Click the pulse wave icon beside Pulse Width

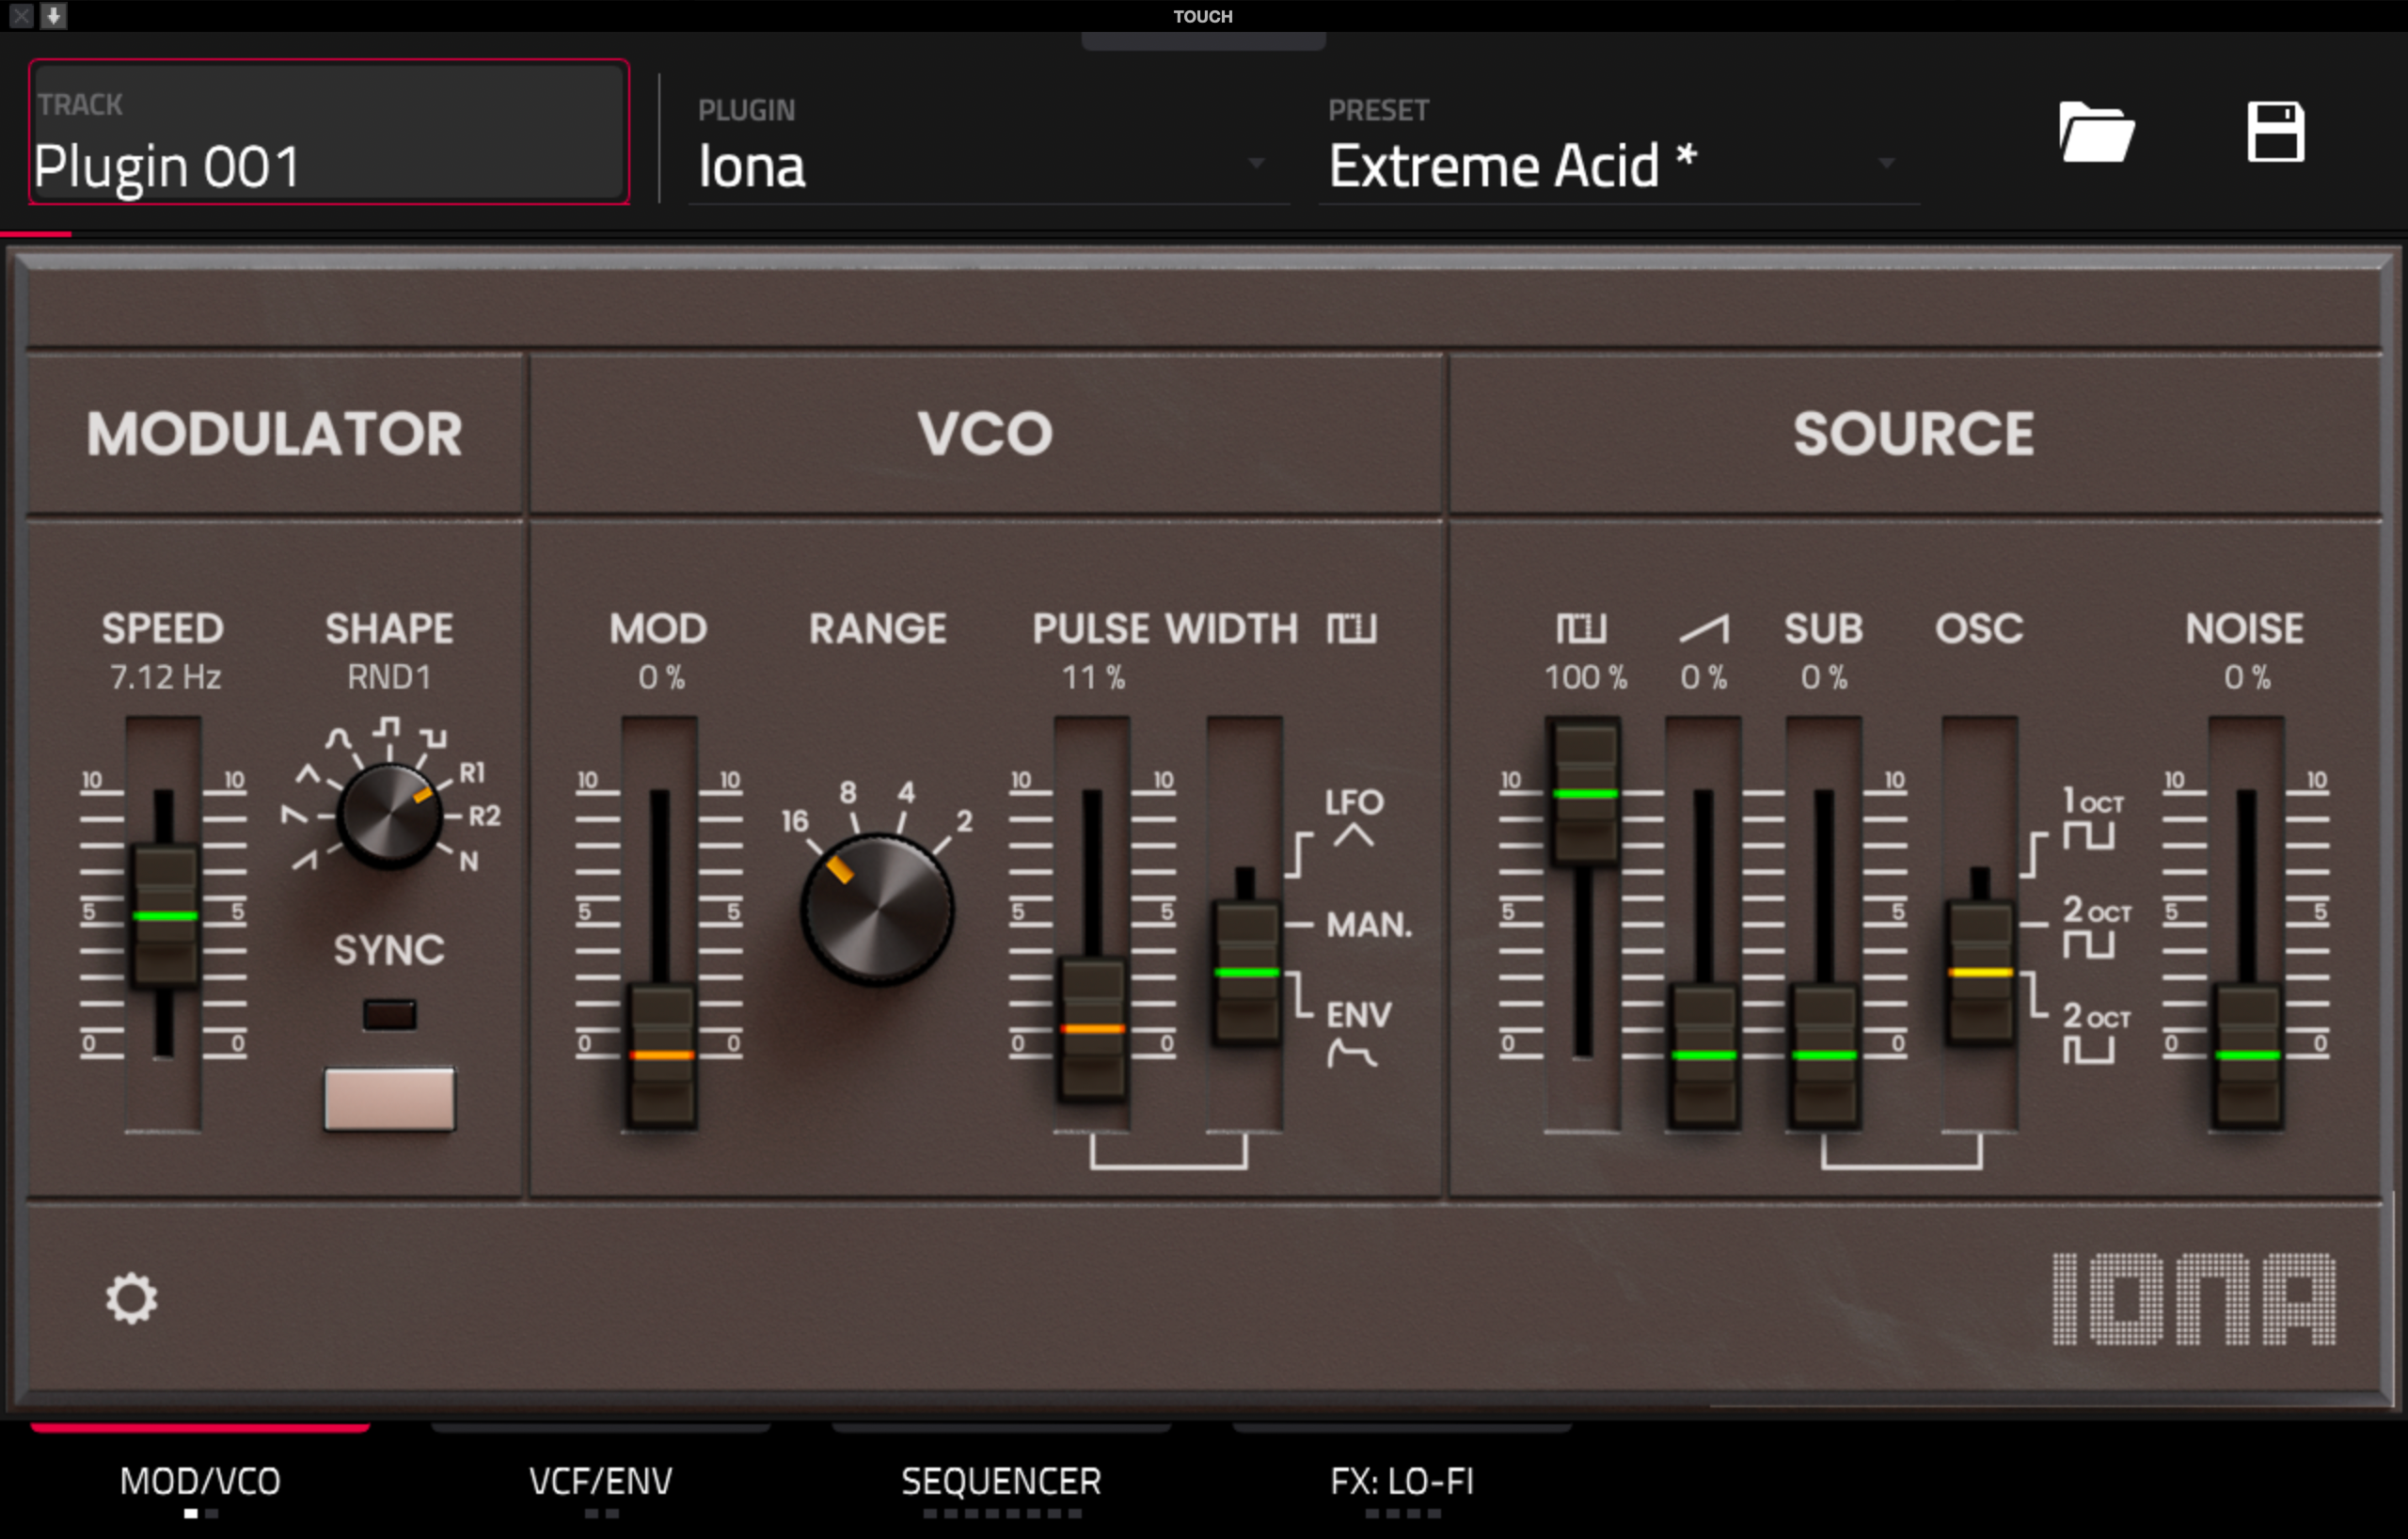point(1351,629)
